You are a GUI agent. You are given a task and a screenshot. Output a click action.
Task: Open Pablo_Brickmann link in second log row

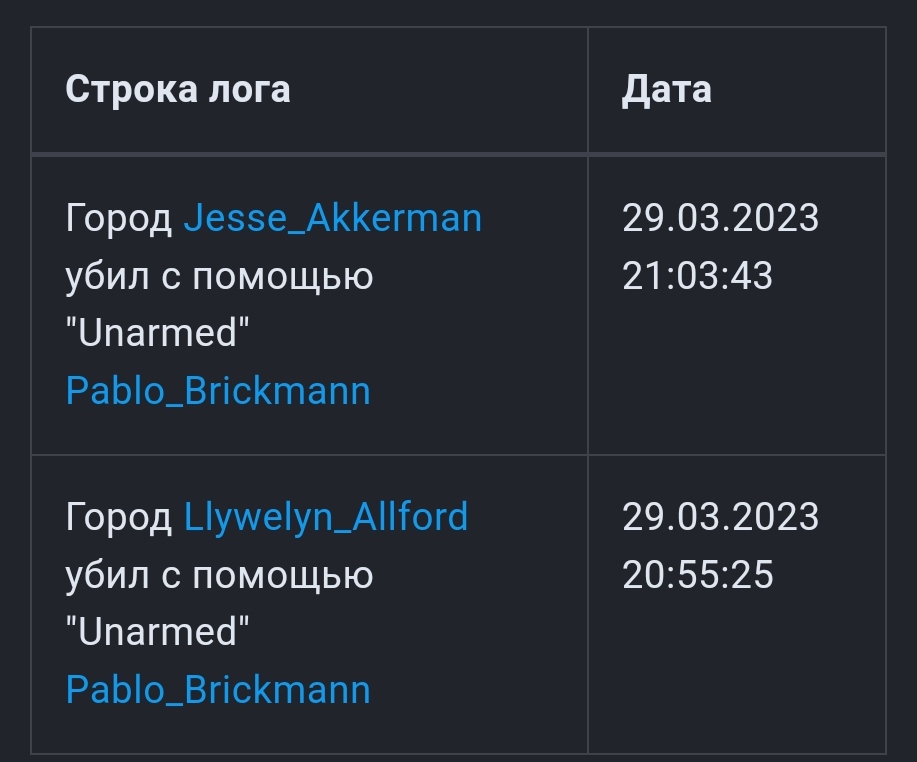[218, 690]
